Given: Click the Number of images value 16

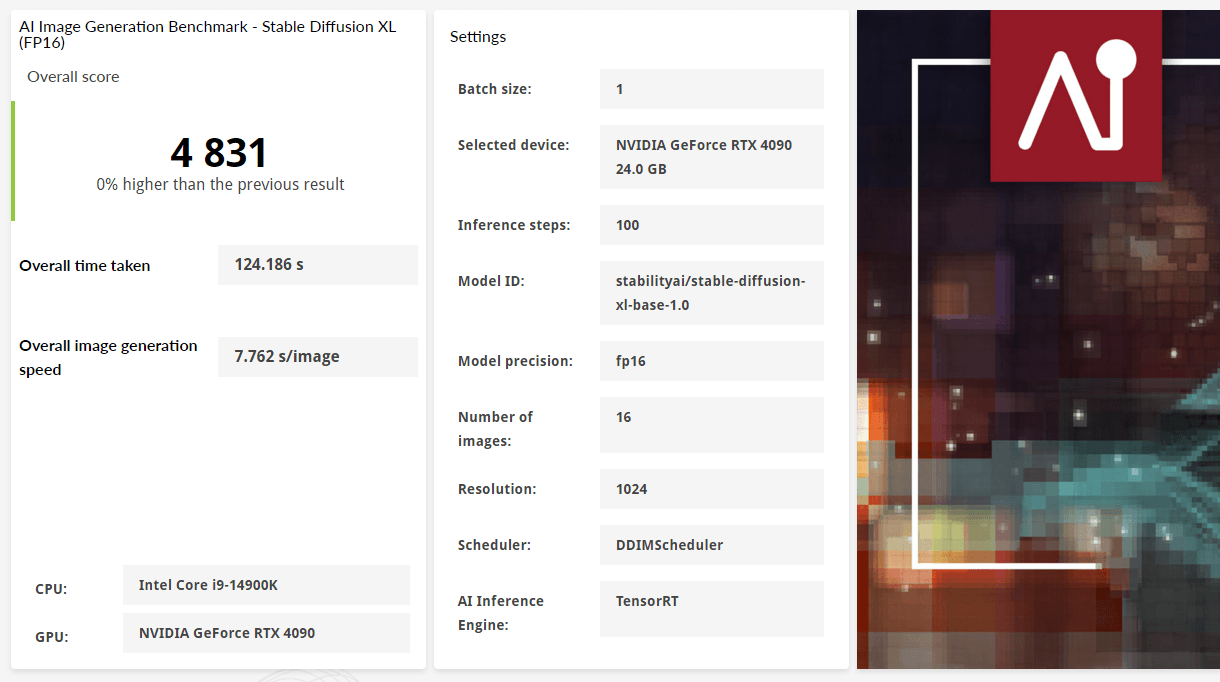Looking at the screenshot, I should (712, 425).
